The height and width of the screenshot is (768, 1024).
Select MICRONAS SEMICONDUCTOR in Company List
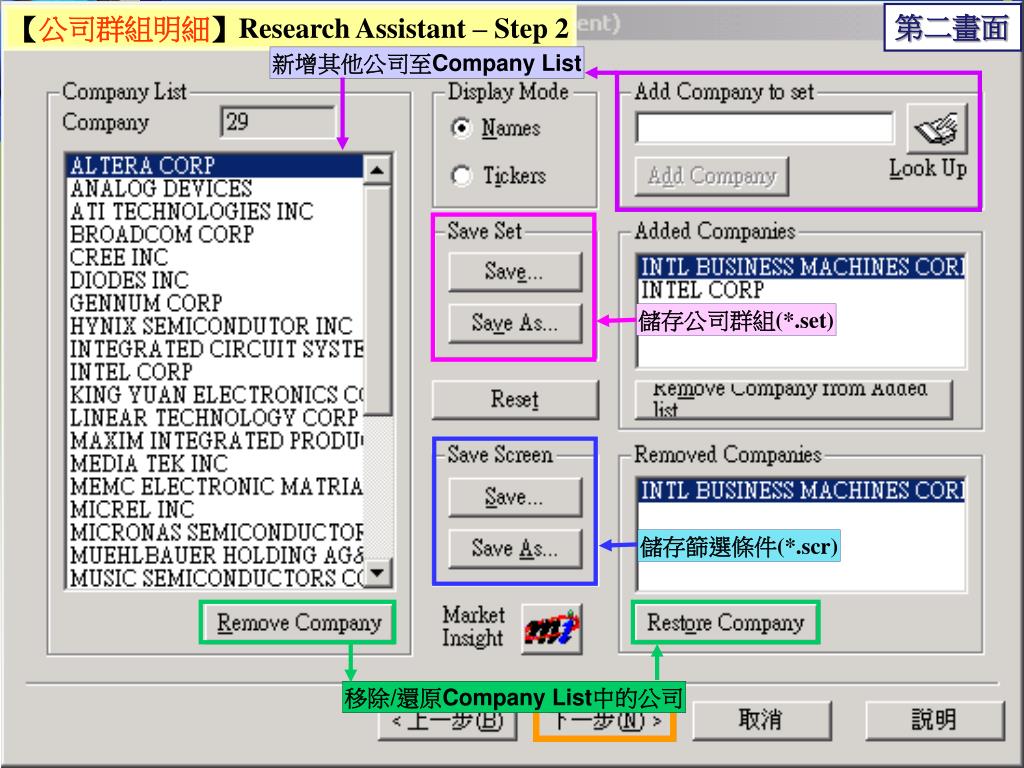tap(216, 532)
